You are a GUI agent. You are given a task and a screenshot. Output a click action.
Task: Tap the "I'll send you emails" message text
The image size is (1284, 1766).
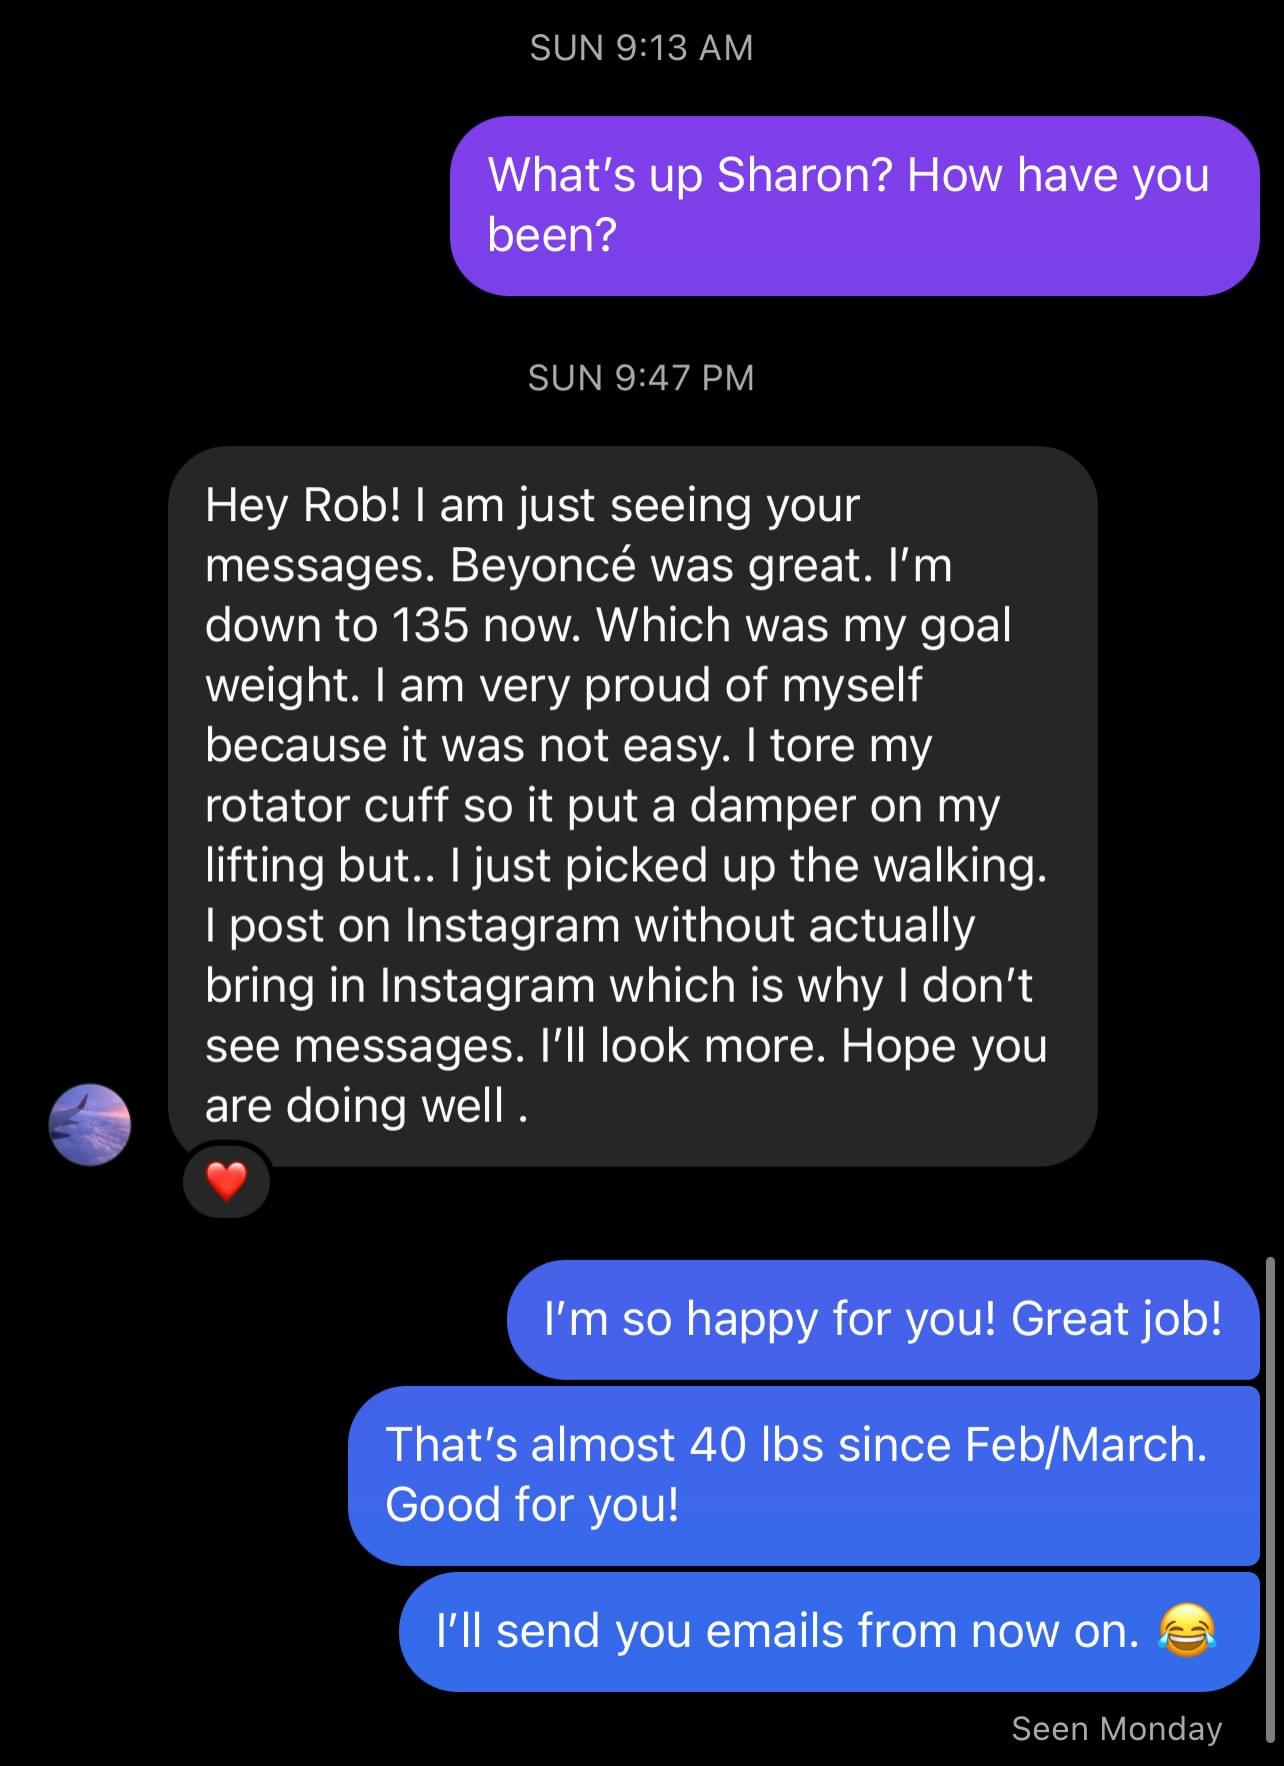tap(787, 1631)
